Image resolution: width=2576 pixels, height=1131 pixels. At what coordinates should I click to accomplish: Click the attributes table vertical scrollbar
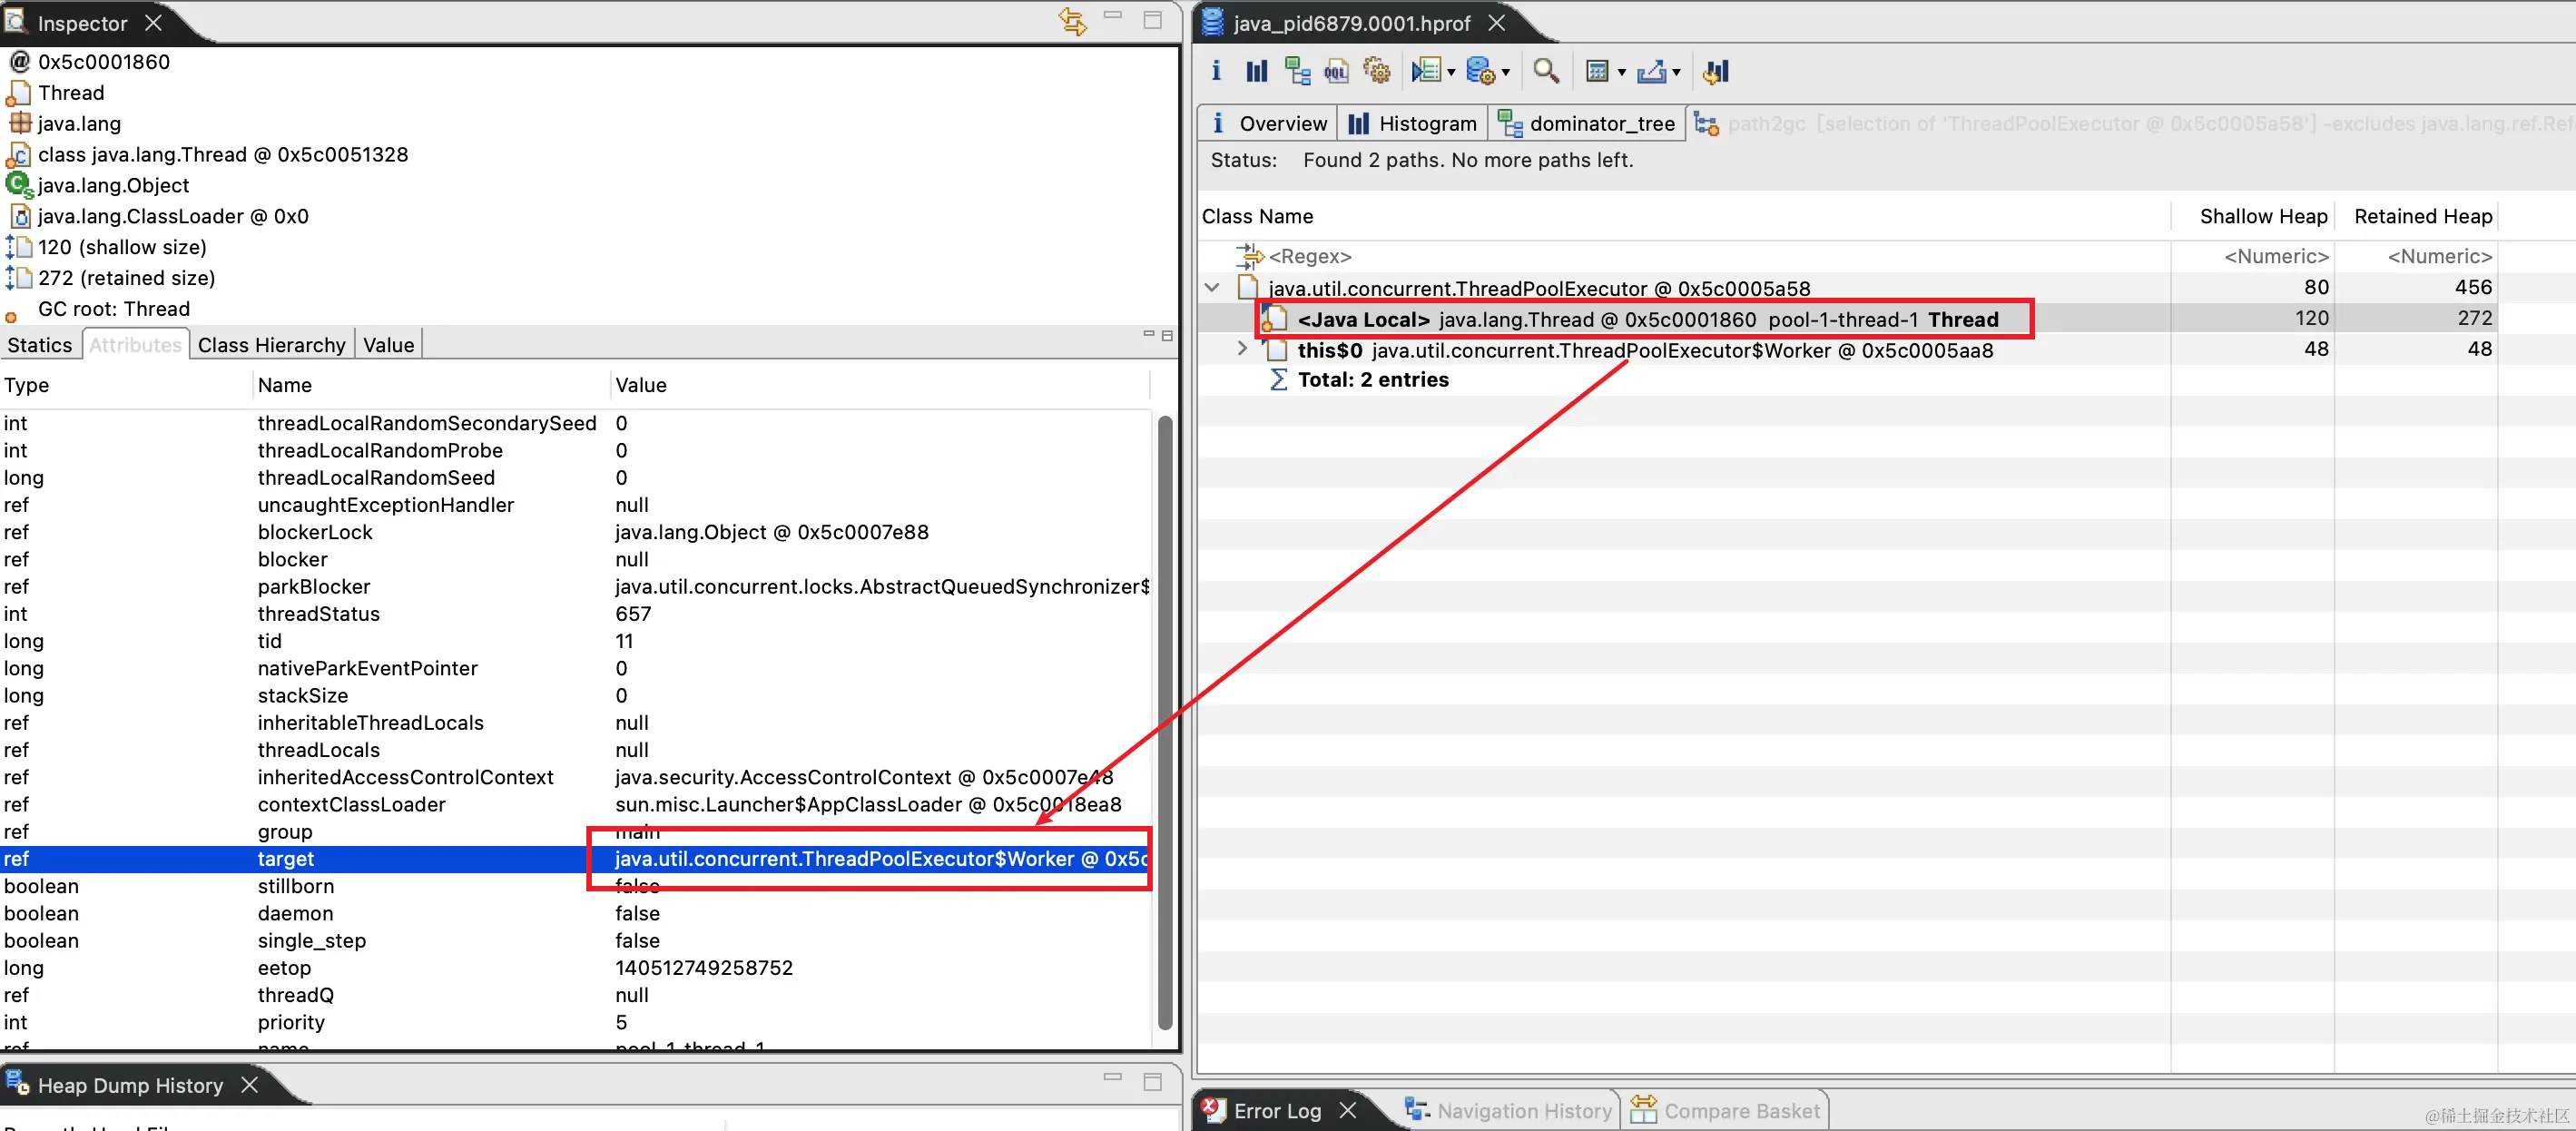[1164, 720]
